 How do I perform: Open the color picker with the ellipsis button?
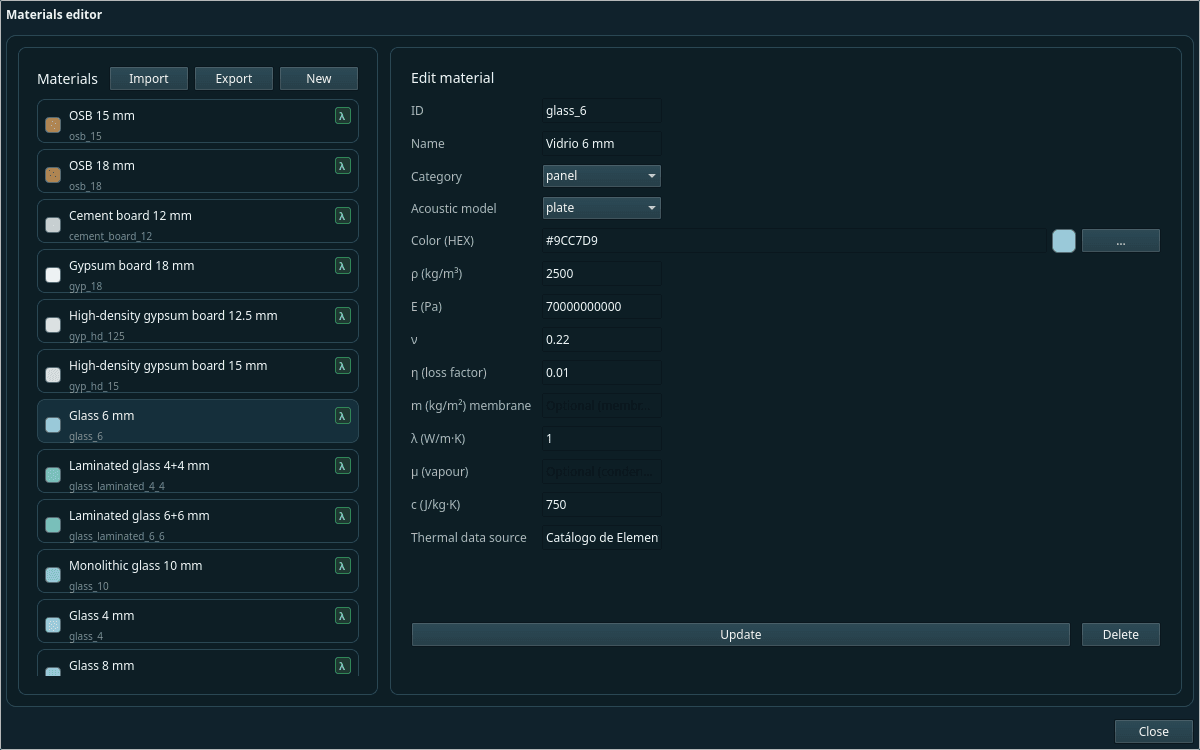pyautogui.click(x=1121, y=241)
